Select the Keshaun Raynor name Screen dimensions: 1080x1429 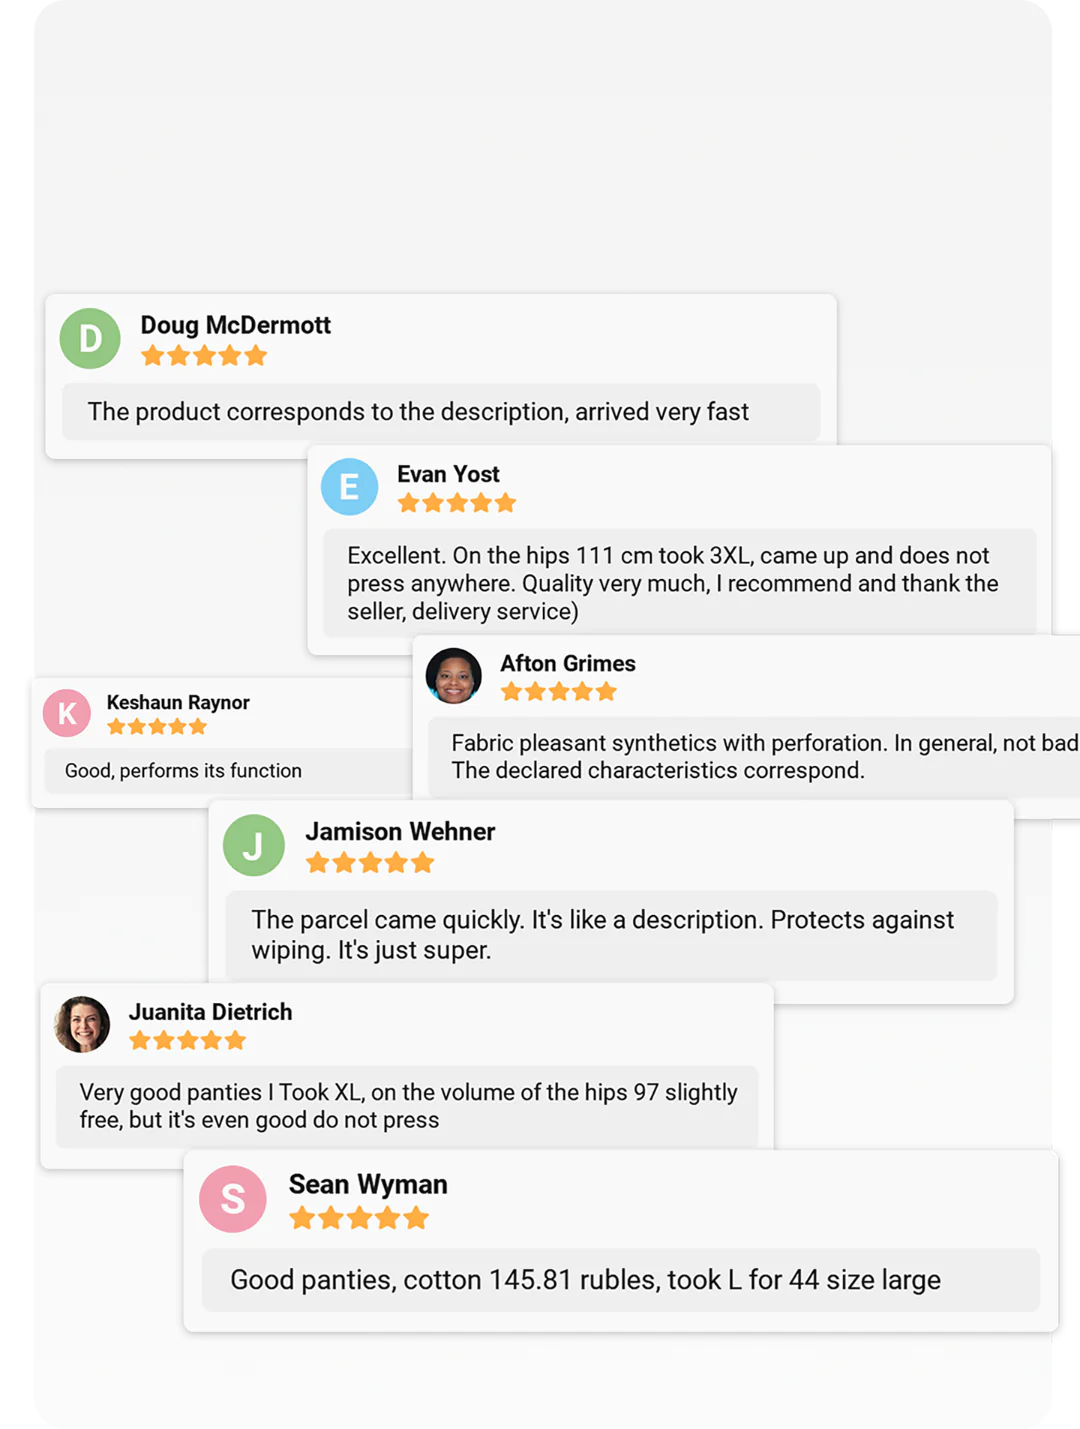(178, 702)
